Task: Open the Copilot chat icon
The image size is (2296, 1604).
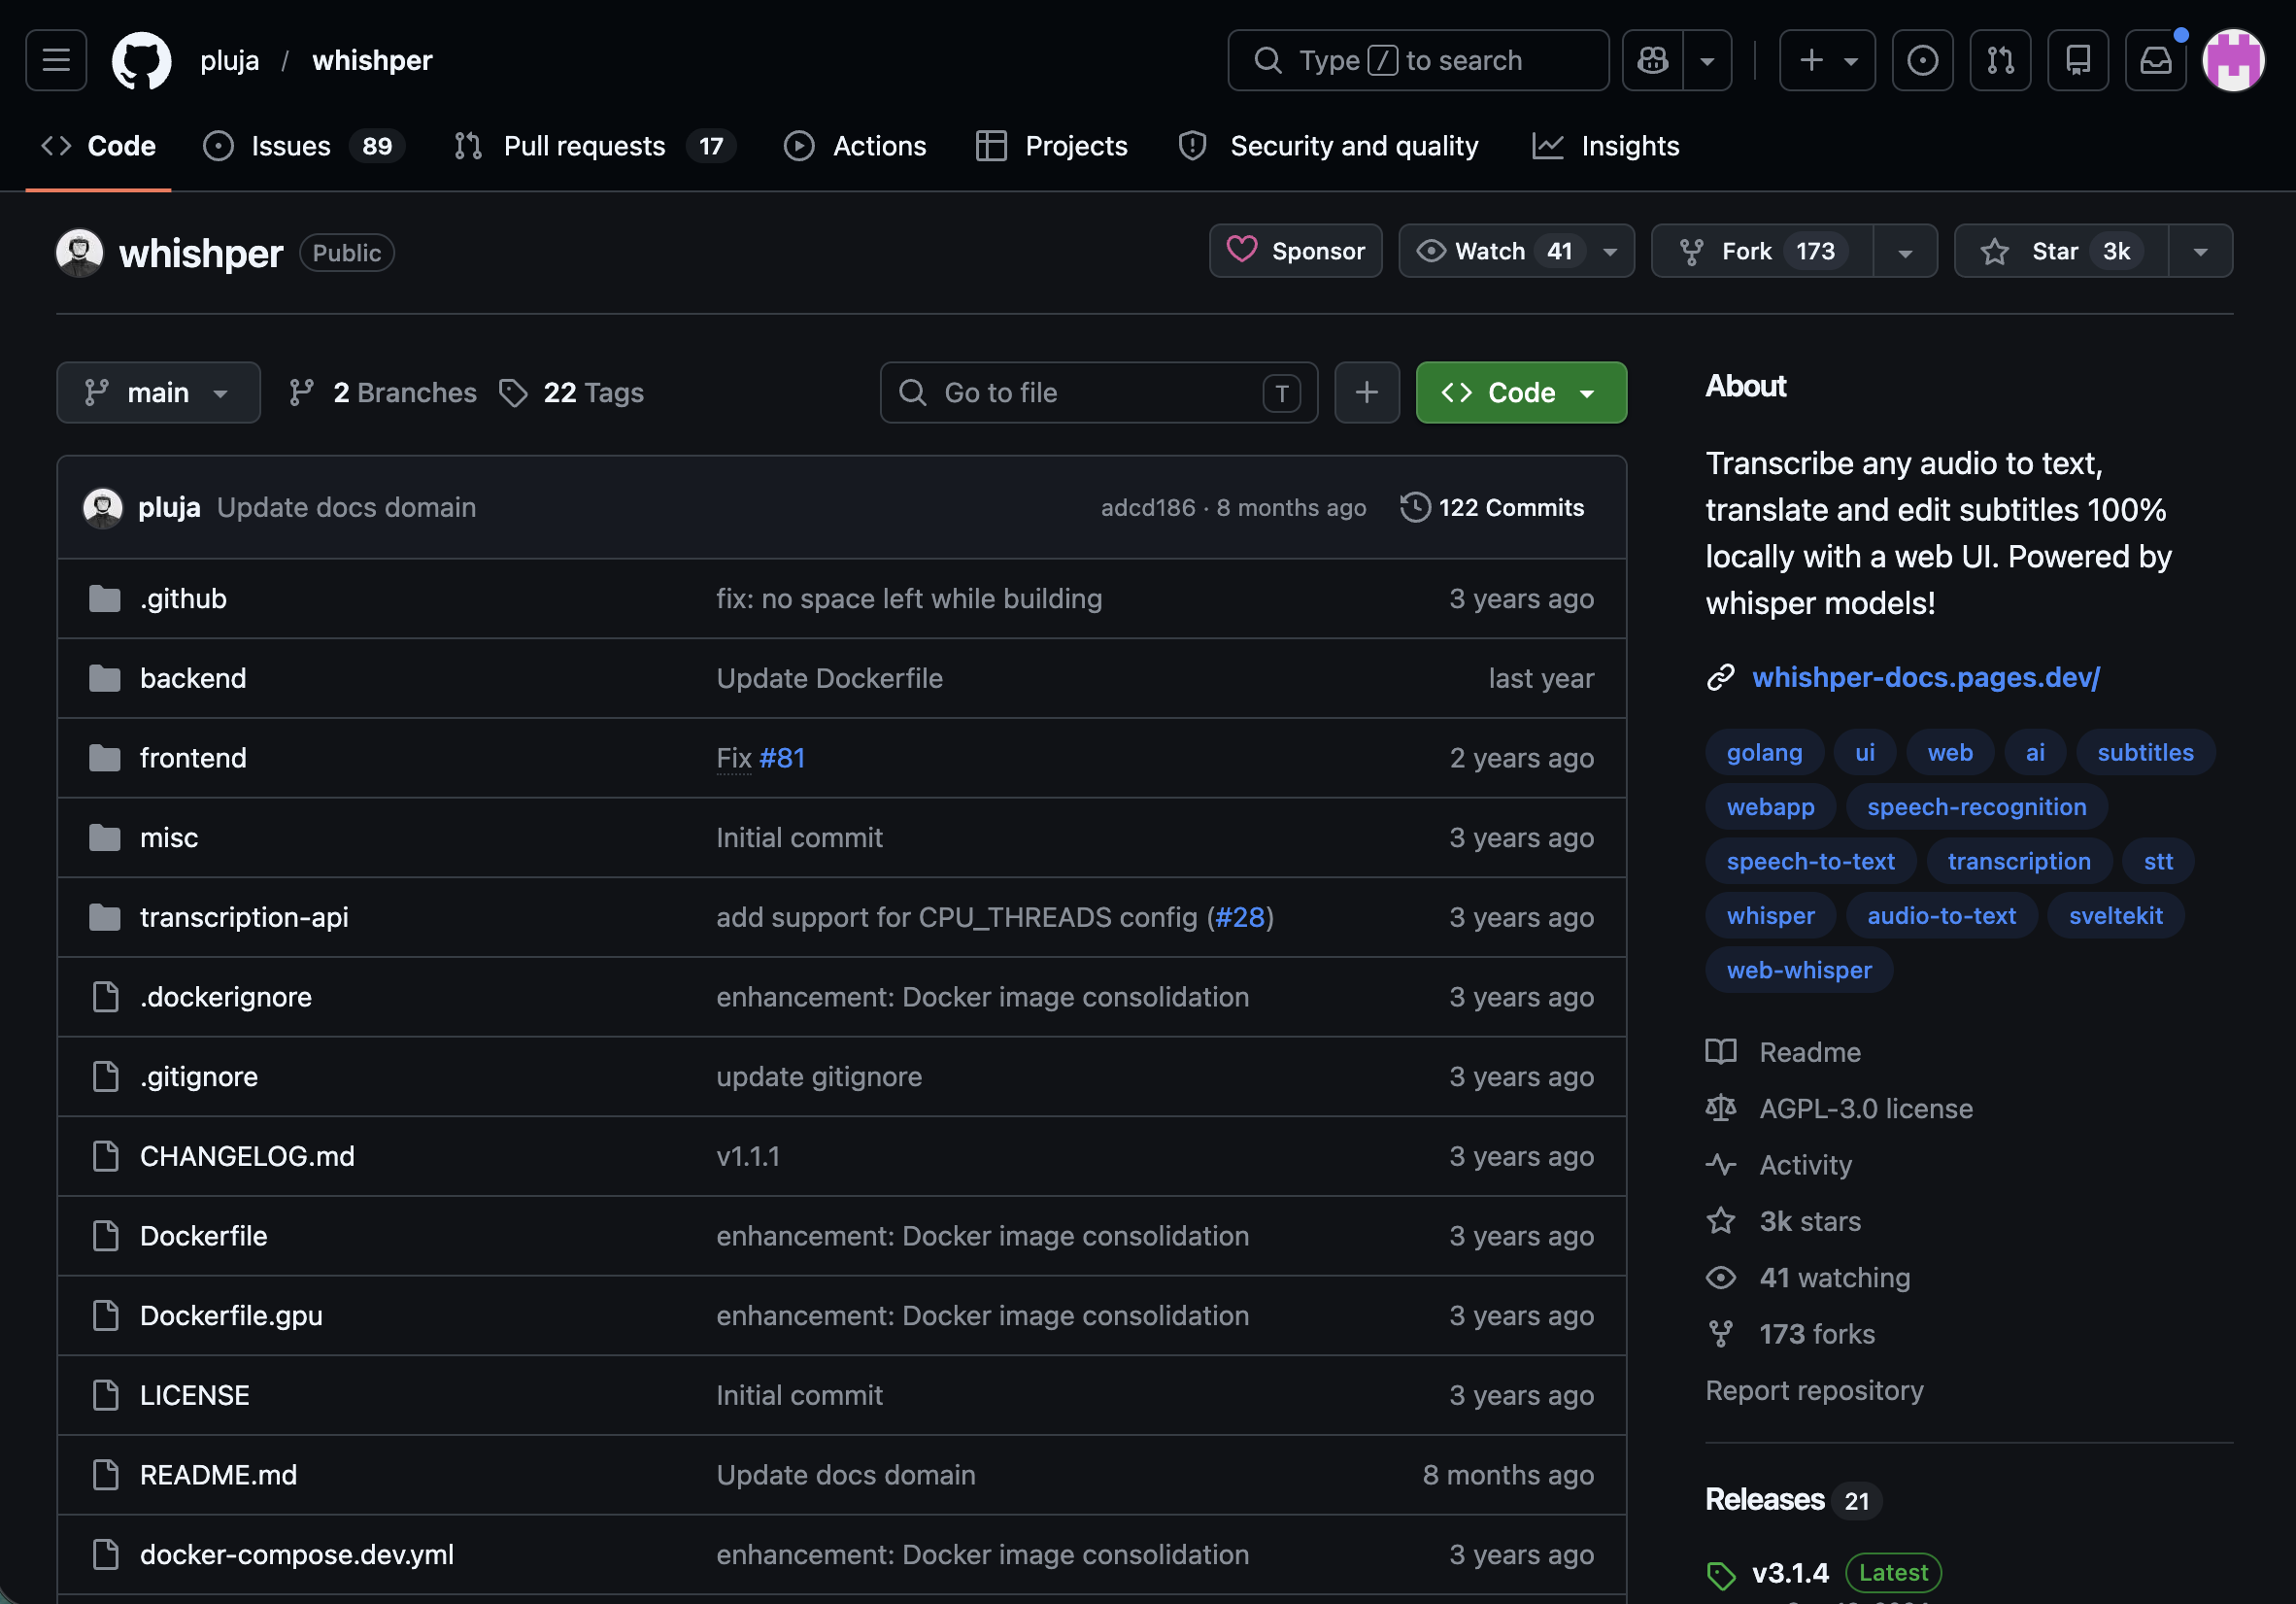Action: click(x=1652, y=60)
